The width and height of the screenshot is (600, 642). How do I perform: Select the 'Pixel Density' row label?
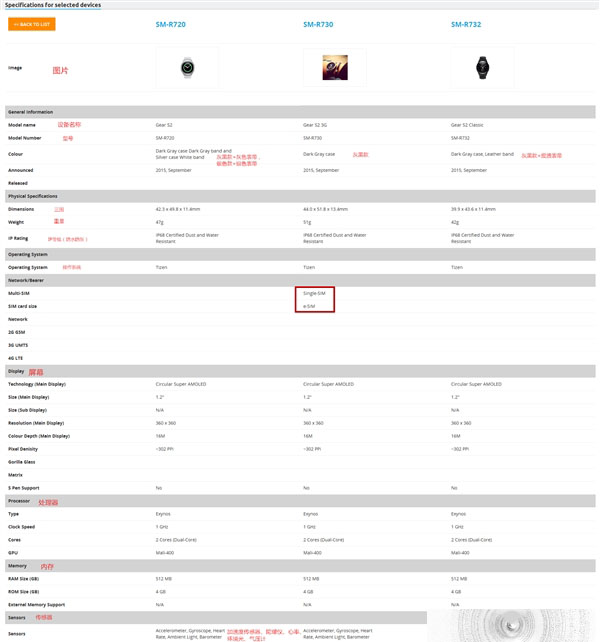coord(23,449)
